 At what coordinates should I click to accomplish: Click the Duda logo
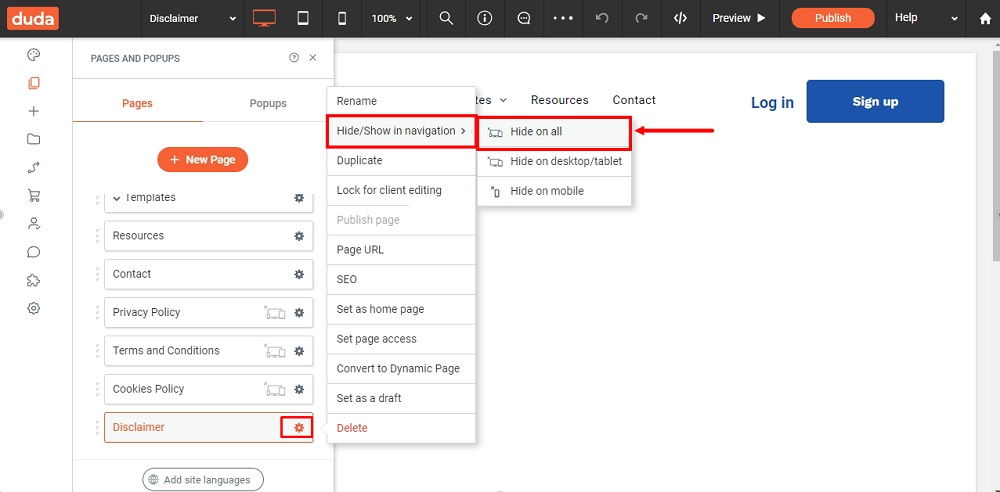coord(33,18)
